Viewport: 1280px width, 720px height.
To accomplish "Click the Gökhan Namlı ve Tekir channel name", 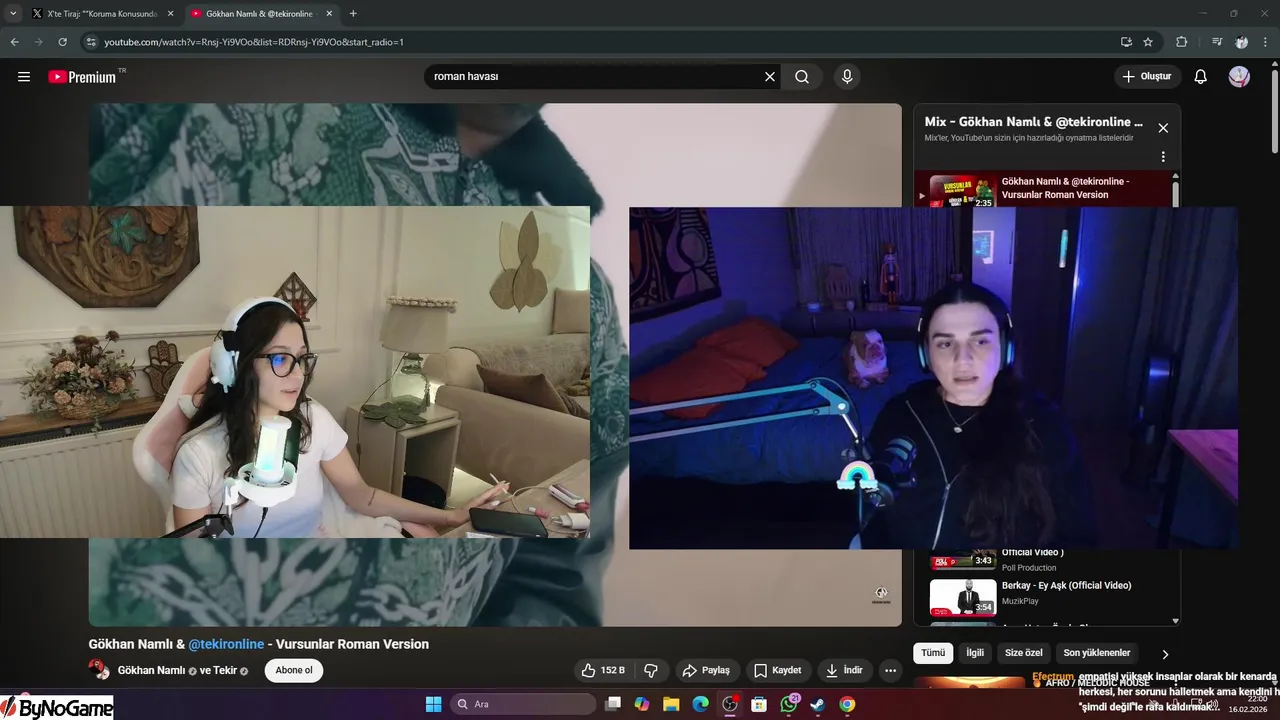I will pyautogui.click(x=182, y=670).
